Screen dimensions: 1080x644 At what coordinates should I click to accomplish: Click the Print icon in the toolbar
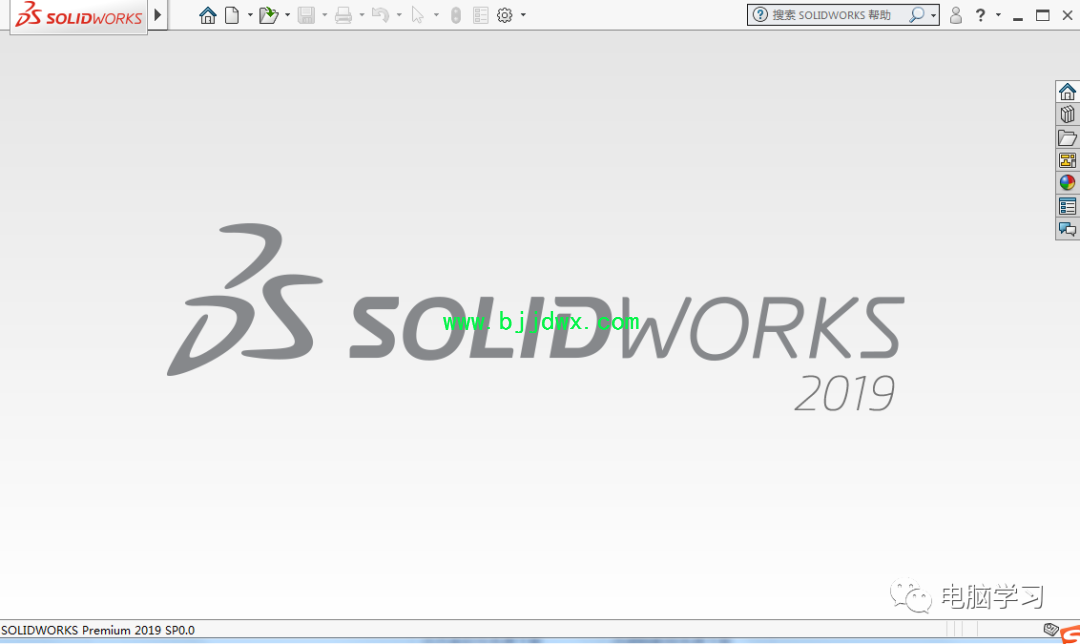point(343,15)
